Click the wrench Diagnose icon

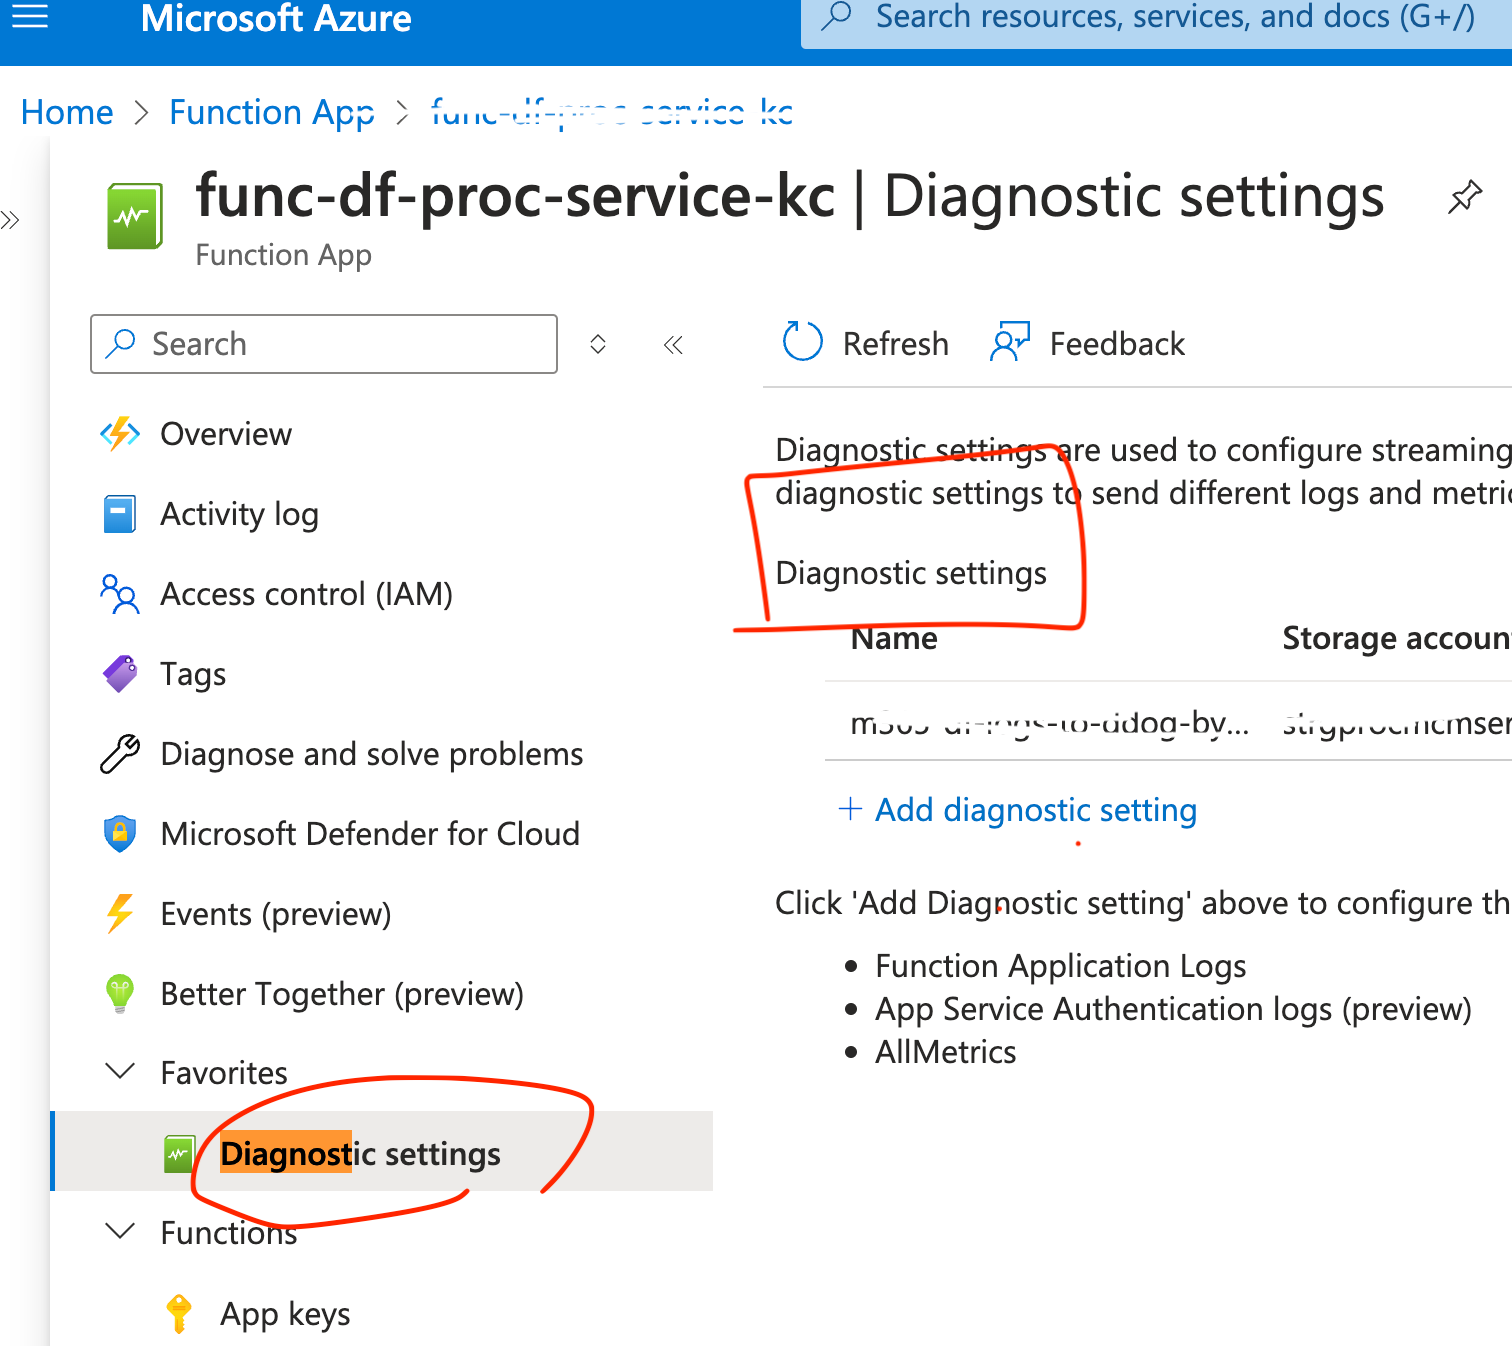point(120,754)
